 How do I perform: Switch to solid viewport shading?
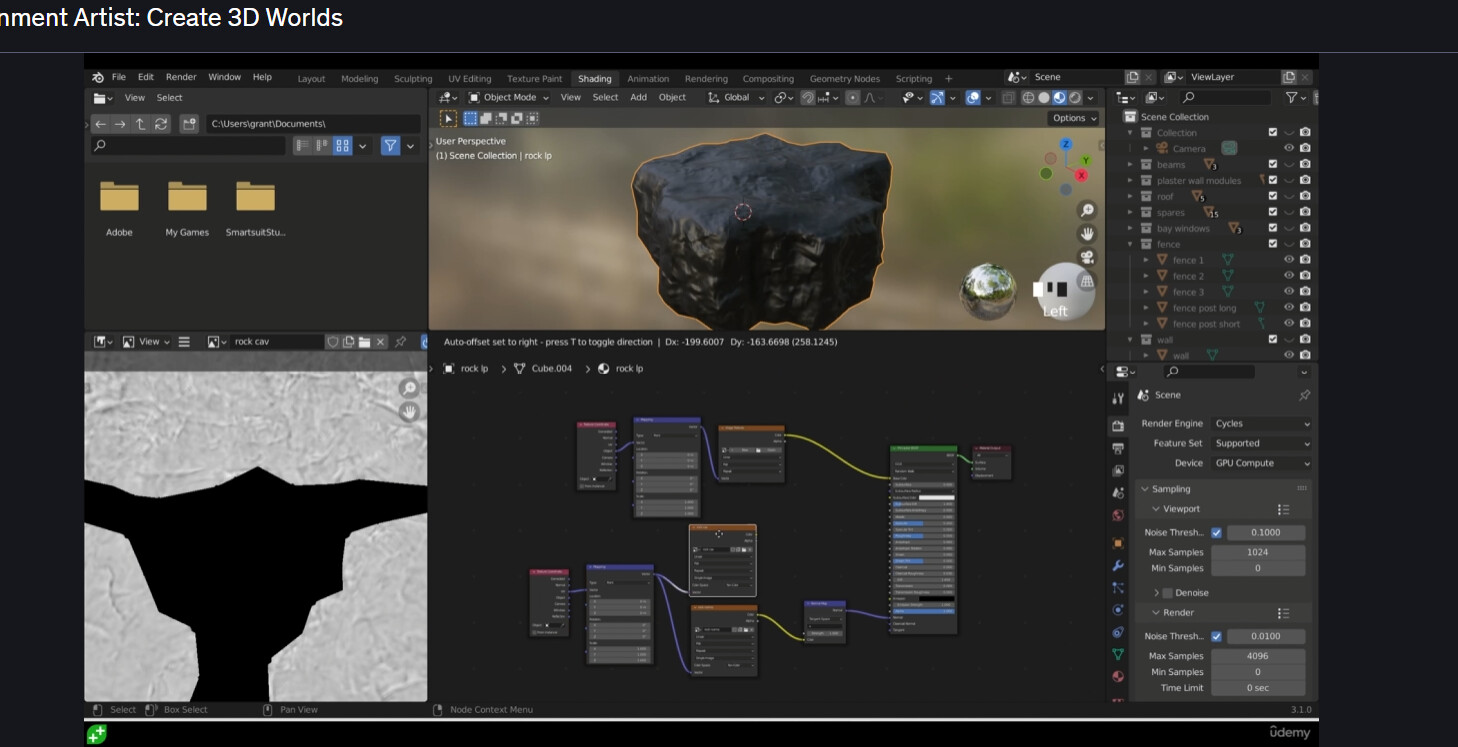(x=1043, y=97)
